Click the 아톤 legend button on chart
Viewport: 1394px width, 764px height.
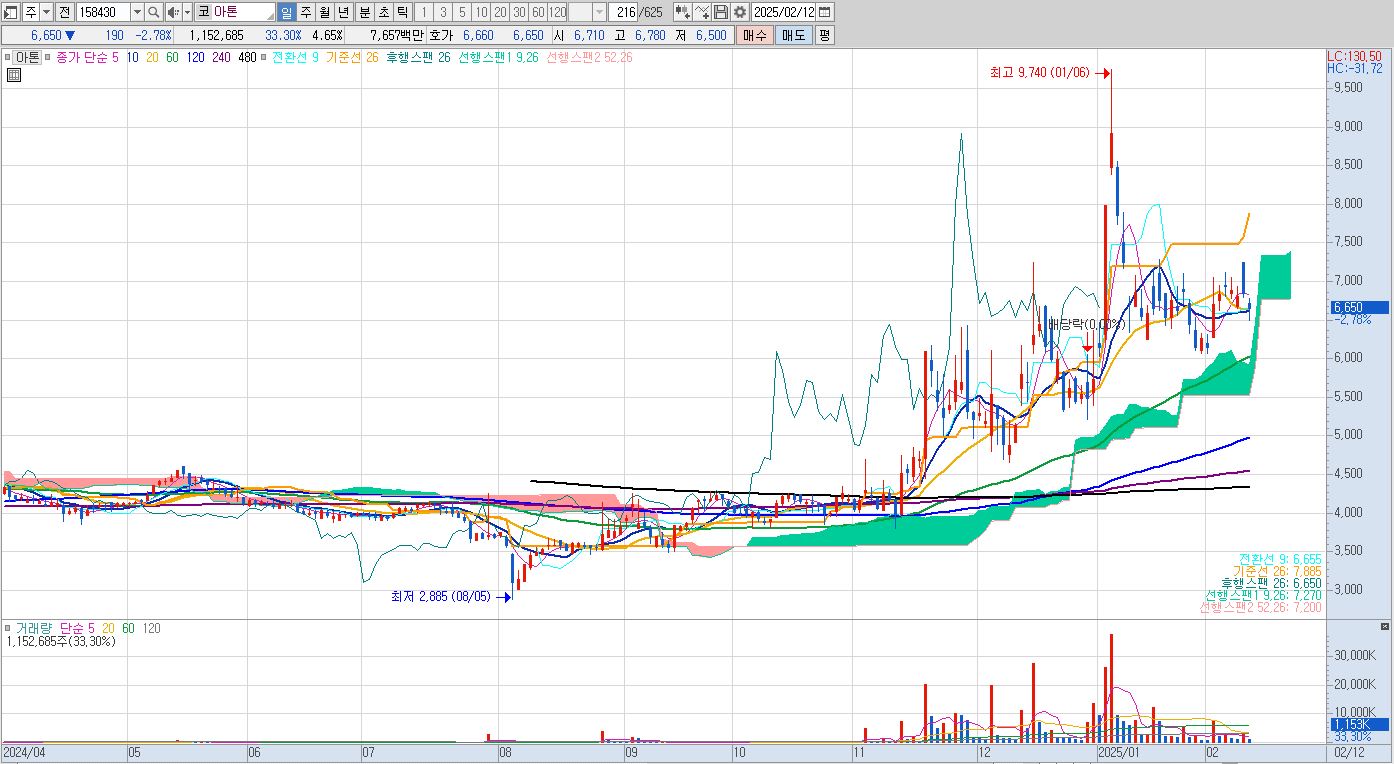26,57
